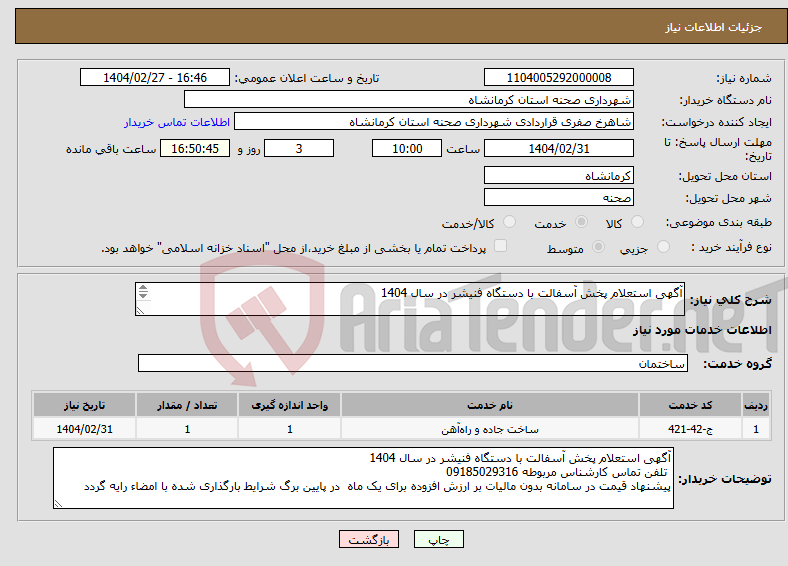Select the خدمت radio button
Image resolution: width=788 pixels, height=566 pixels.
(x=581, y=222)
